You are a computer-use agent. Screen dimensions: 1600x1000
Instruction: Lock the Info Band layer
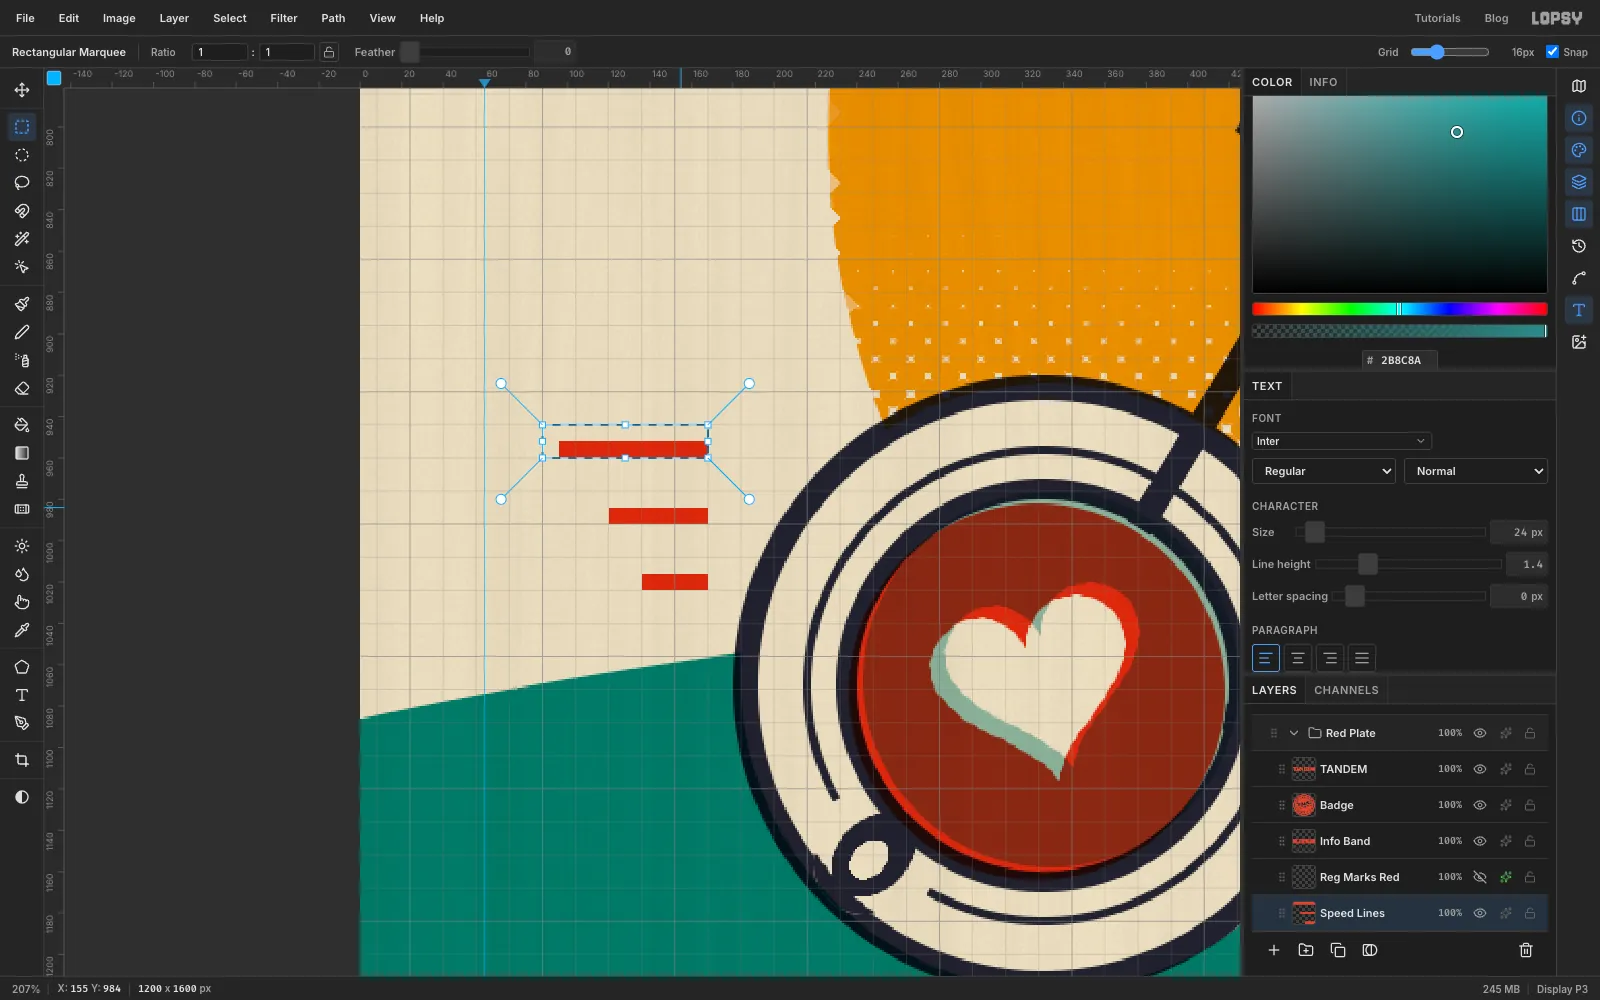[x=1530, y=841]
